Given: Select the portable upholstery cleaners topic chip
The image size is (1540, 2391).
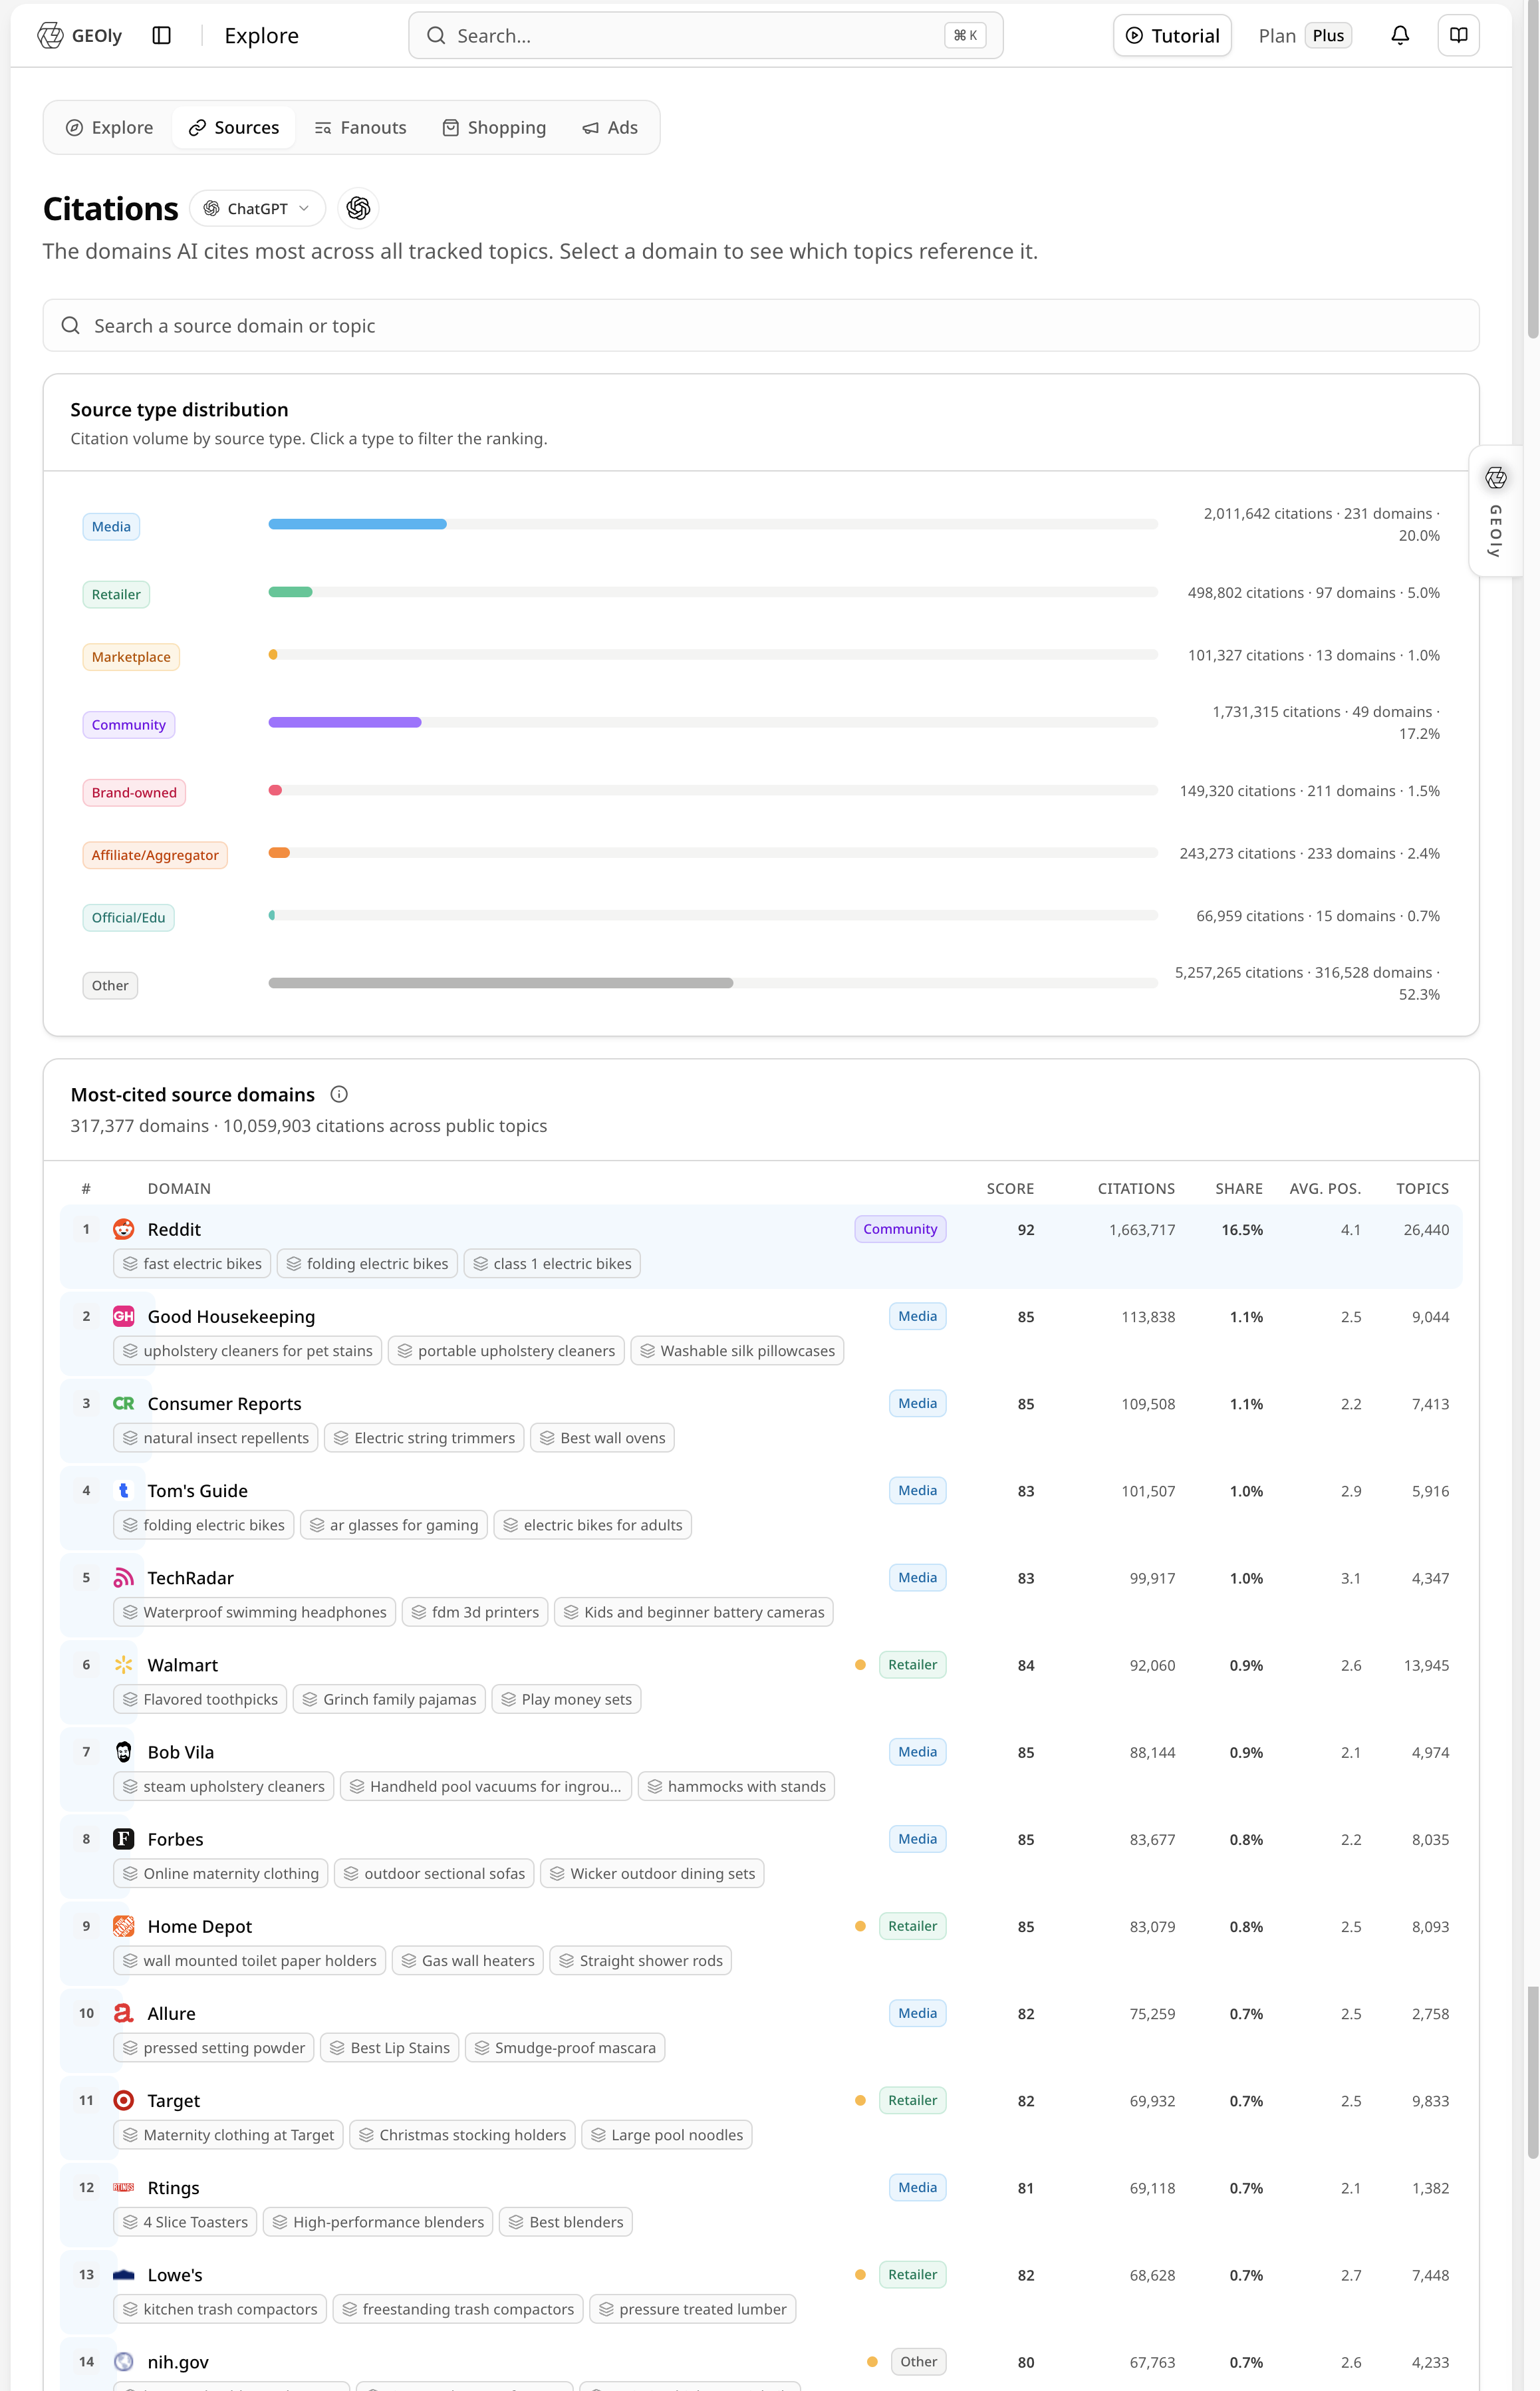Looking at the screenshot, I should coord(506,1350).
